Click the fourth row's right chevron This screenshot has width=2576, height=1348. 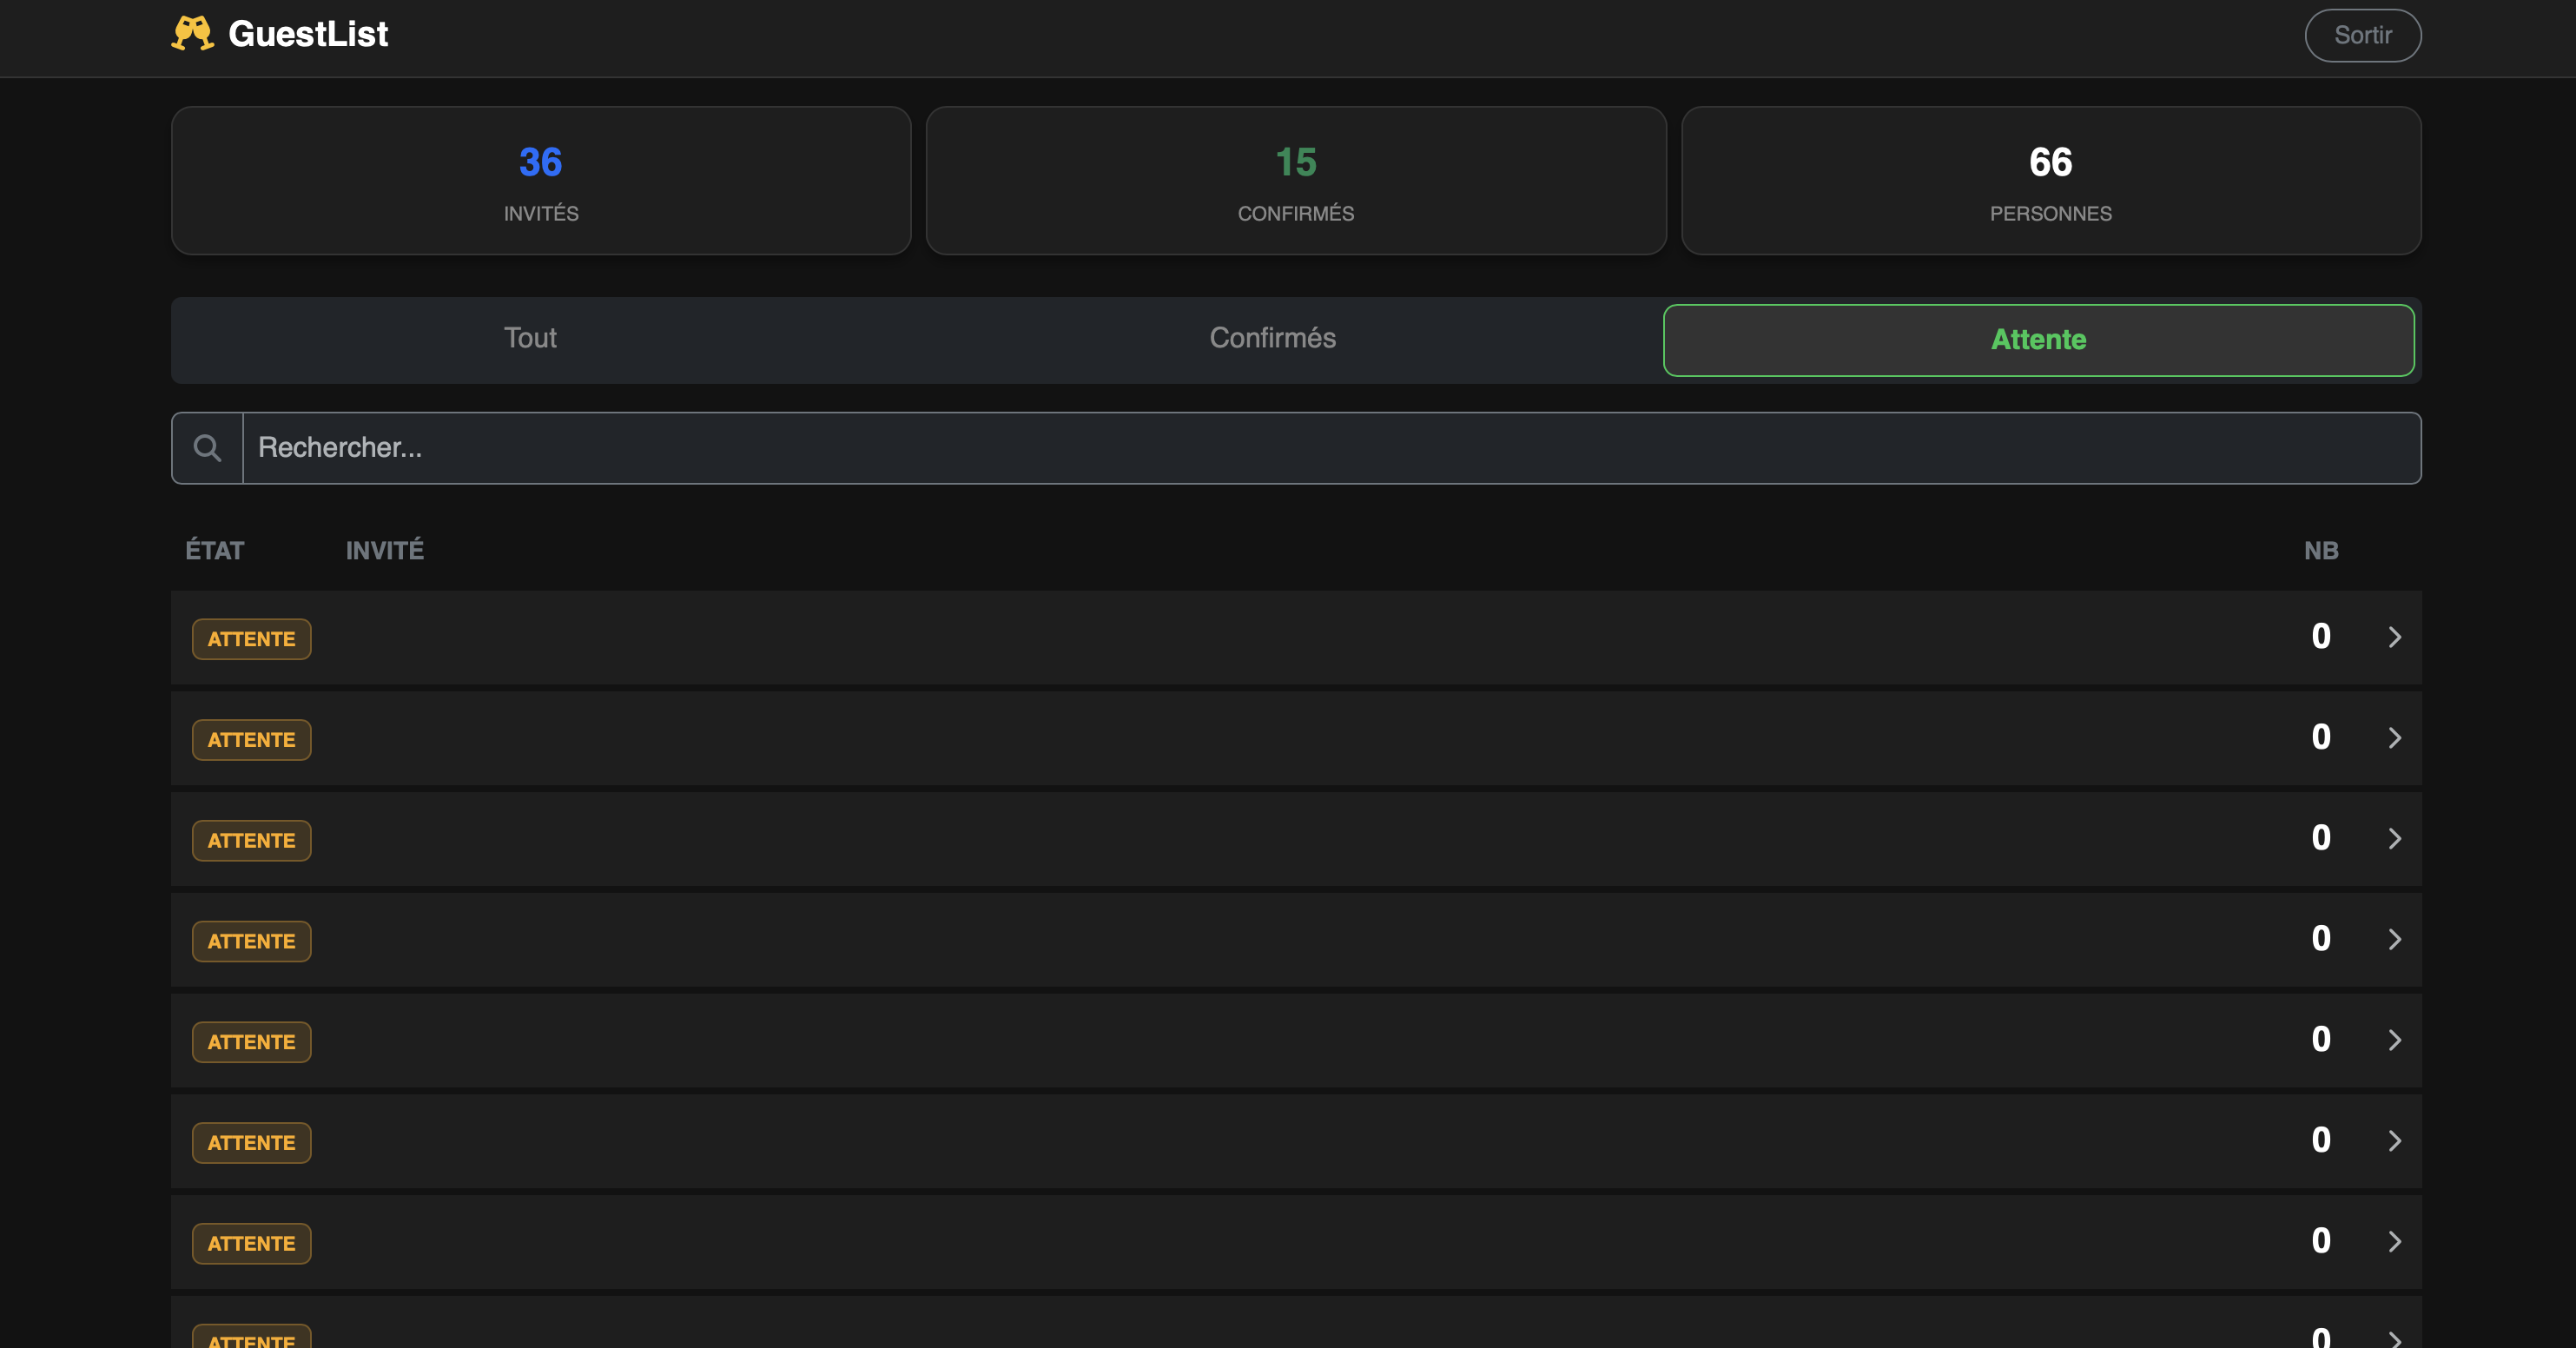2394,939
